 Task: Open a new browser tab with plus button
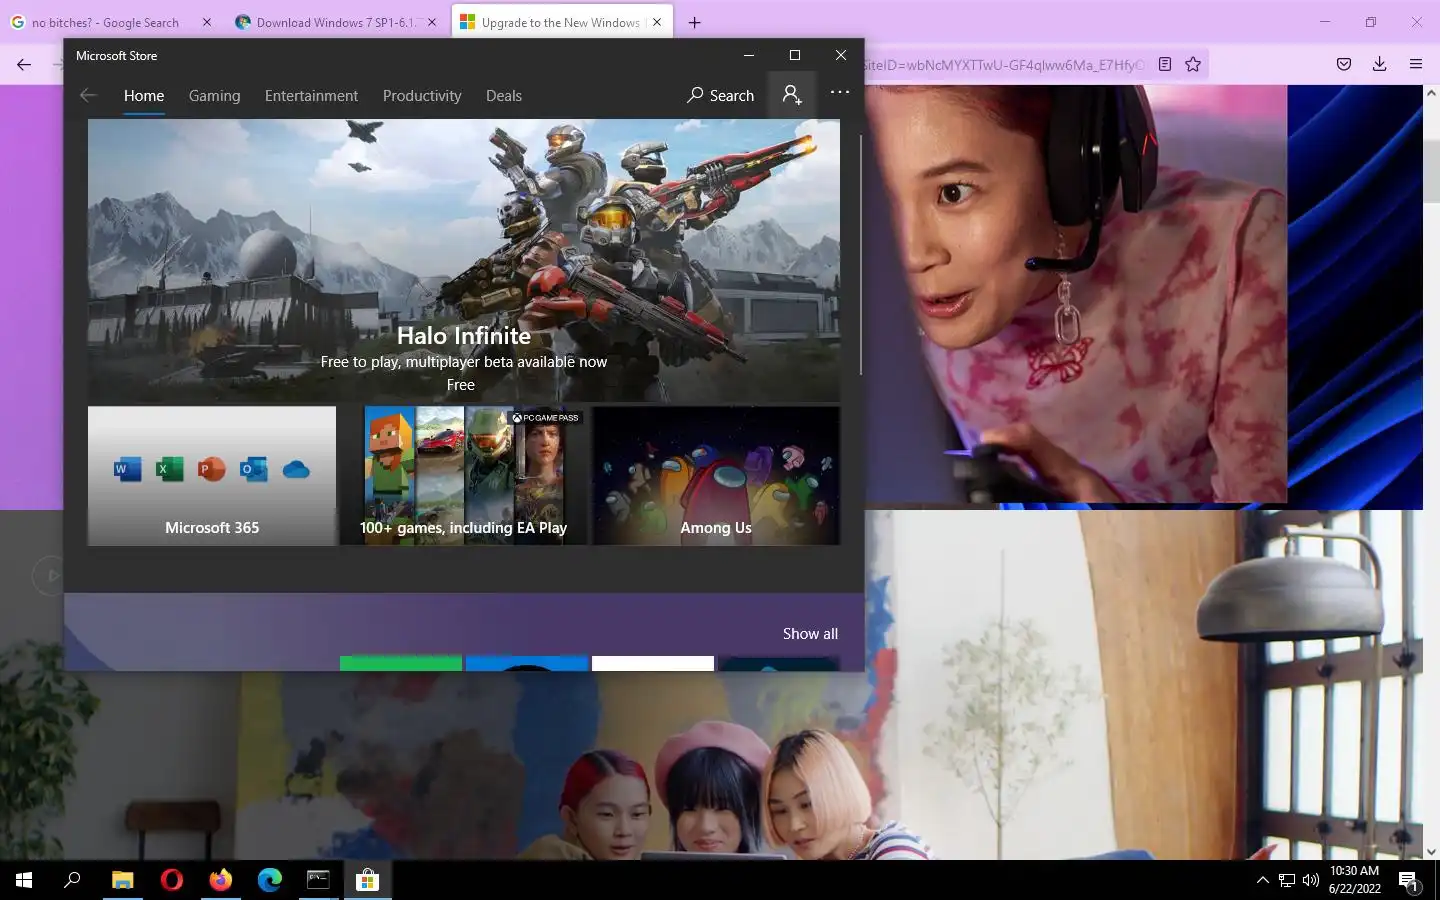tap(695, 22)
